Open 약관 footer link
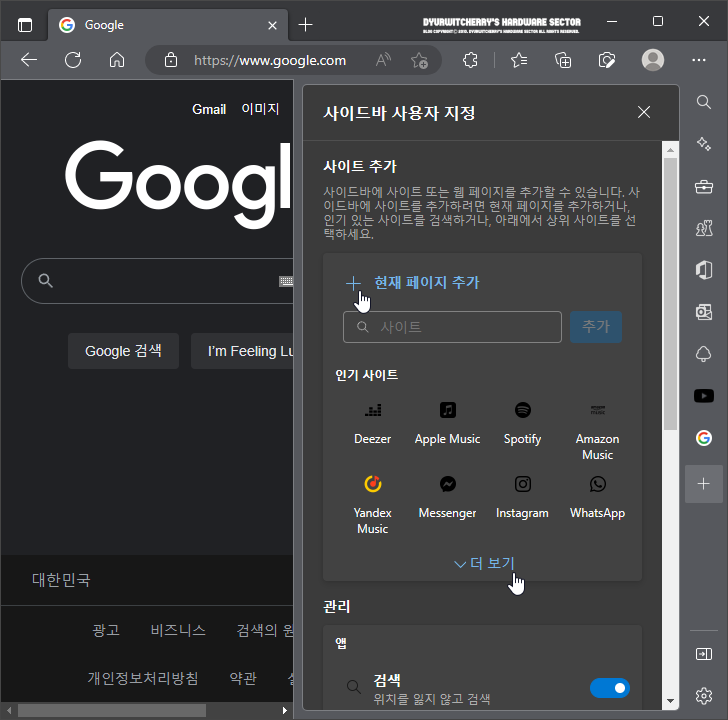Viewport: 728px width, 720px height. point(243,678)
